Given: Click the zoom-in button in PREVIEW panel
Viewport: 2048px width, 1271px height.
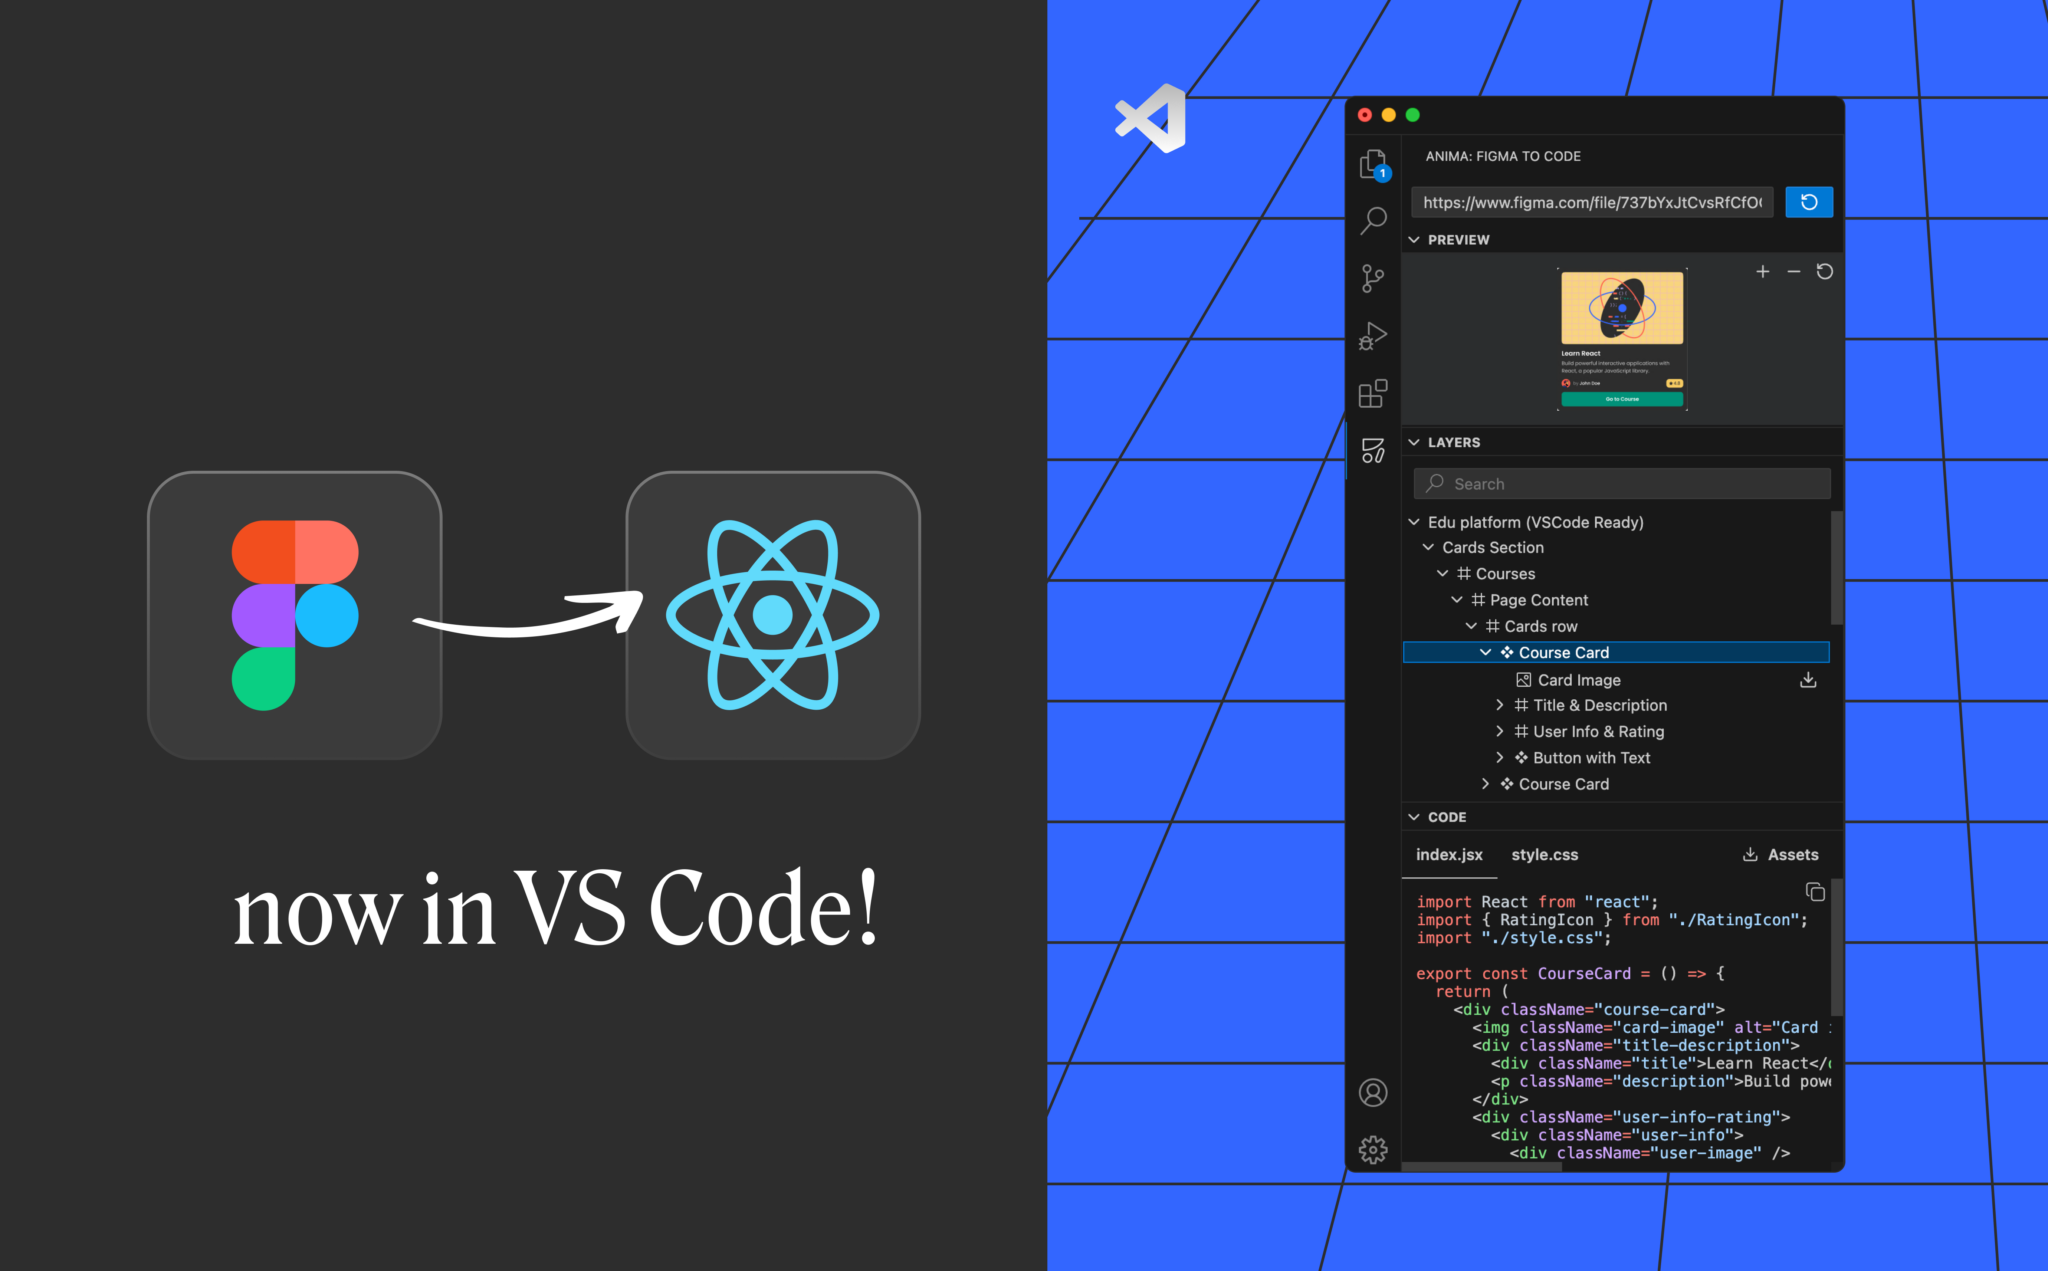Looking at the screenshot, I should [x=1763, y=269].
